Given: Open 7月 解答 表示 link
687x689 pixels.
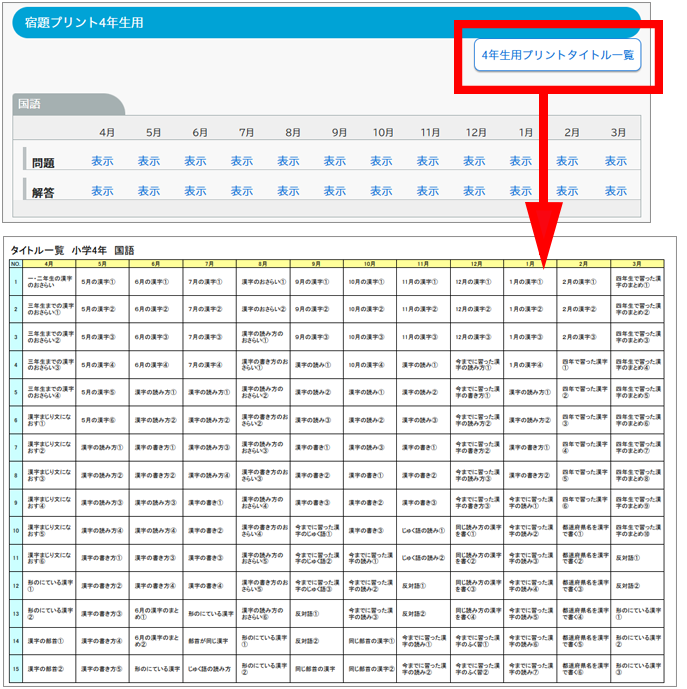Looking at the screenshot, I should tap(242, 191).
